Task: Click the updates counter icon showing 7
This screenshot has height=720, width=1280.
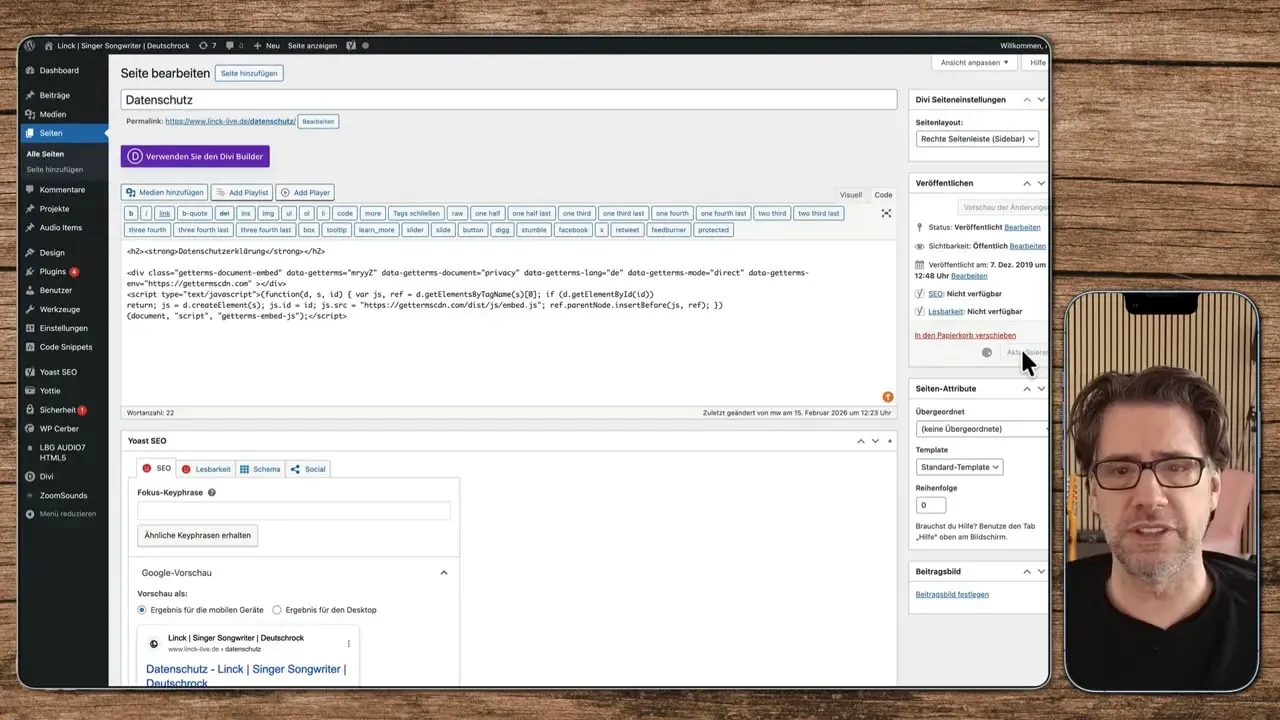Action: coord(202,46)
